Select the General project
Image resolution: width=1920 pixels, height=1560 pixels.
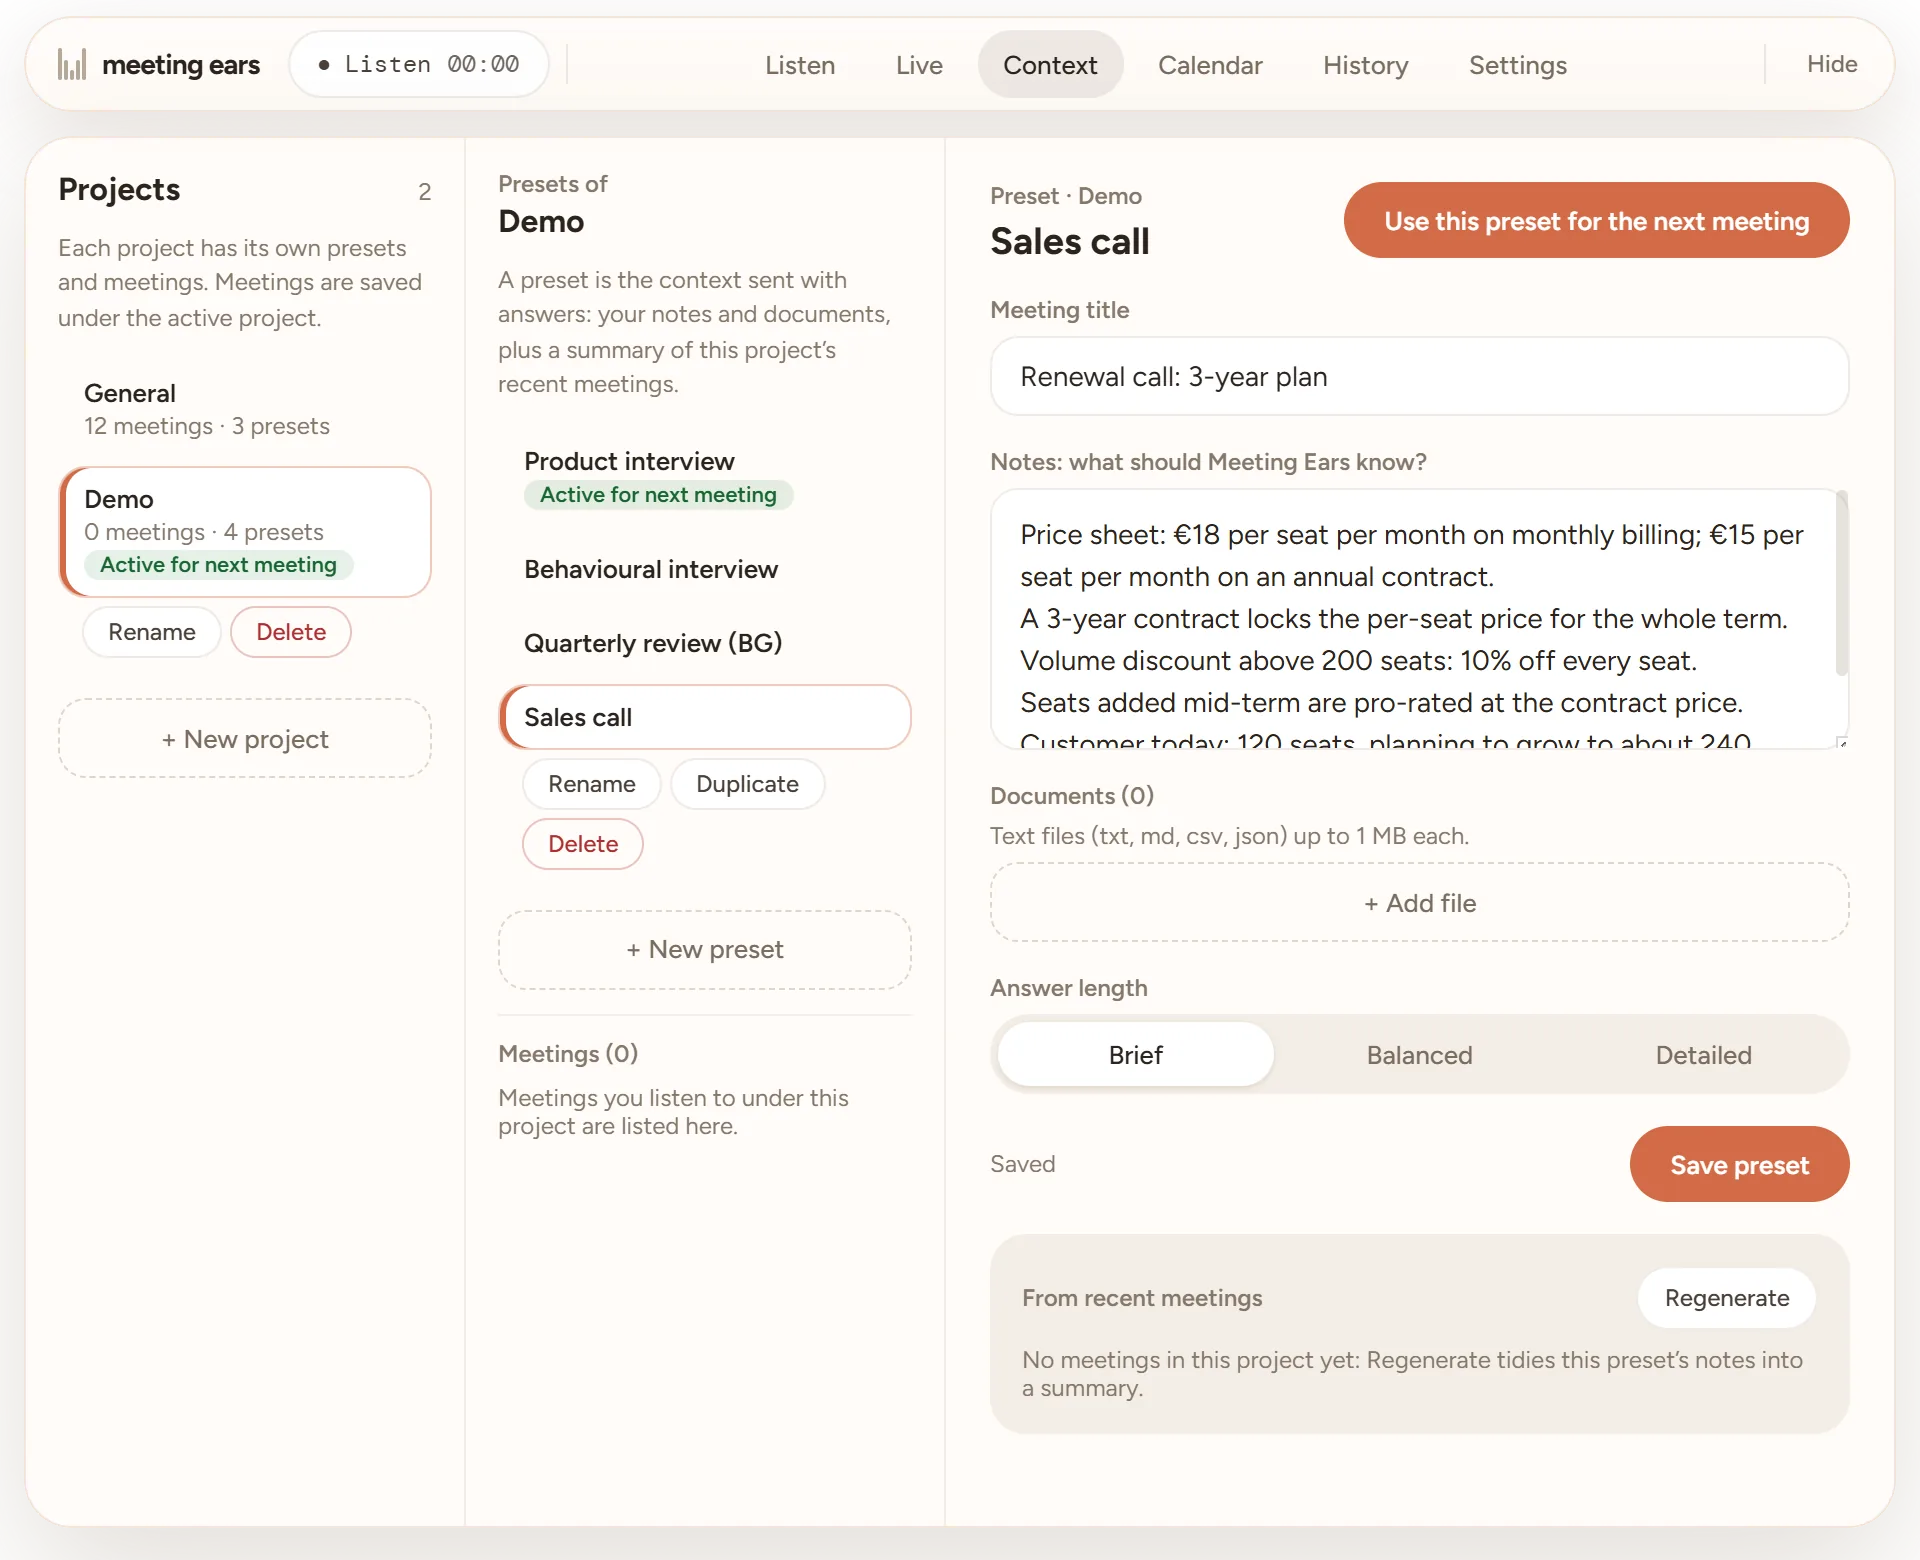245,409
